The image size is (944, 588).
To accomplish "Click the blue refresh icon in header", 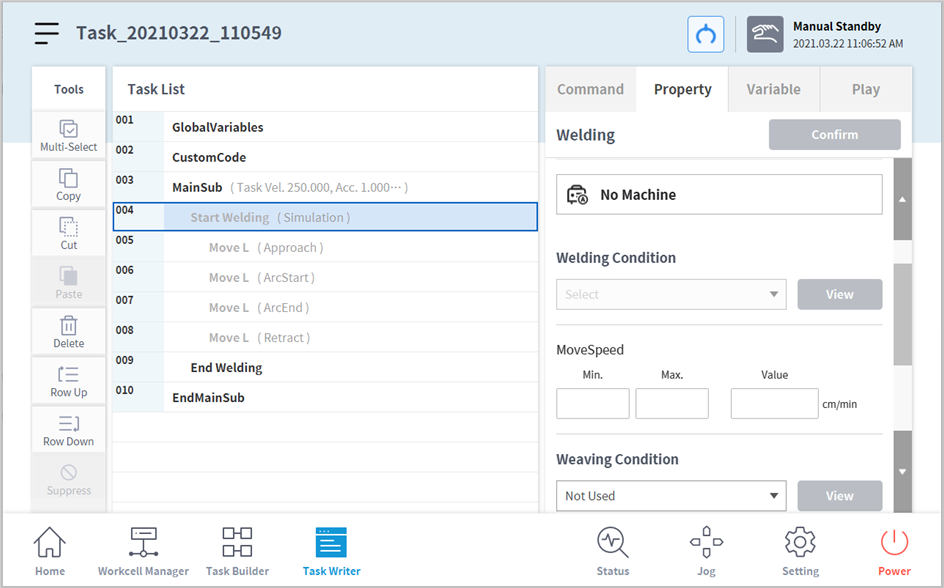I will (706, 34).
